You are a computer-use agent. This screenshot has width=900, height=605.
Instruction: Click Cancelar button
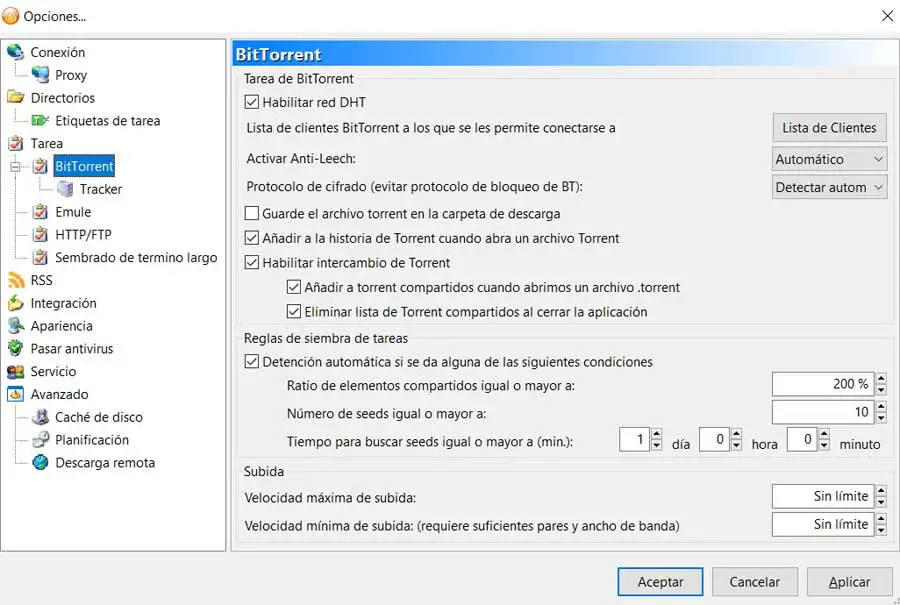[754, 582]
